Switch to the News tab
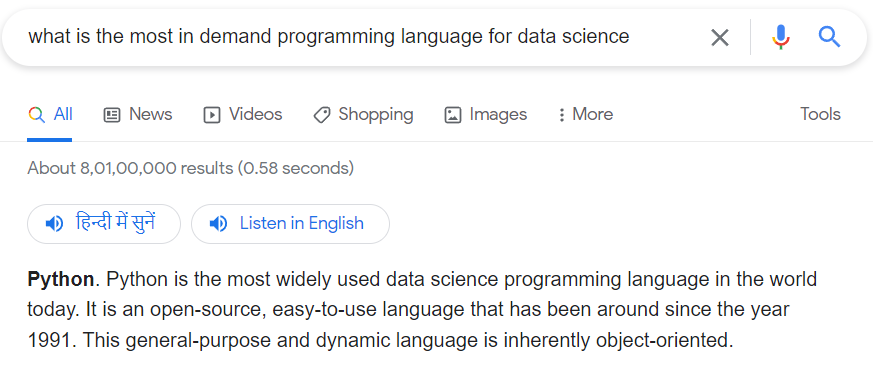Image resolution: width=873 pixels, height=376 pixels. click(x=138, y=114)
